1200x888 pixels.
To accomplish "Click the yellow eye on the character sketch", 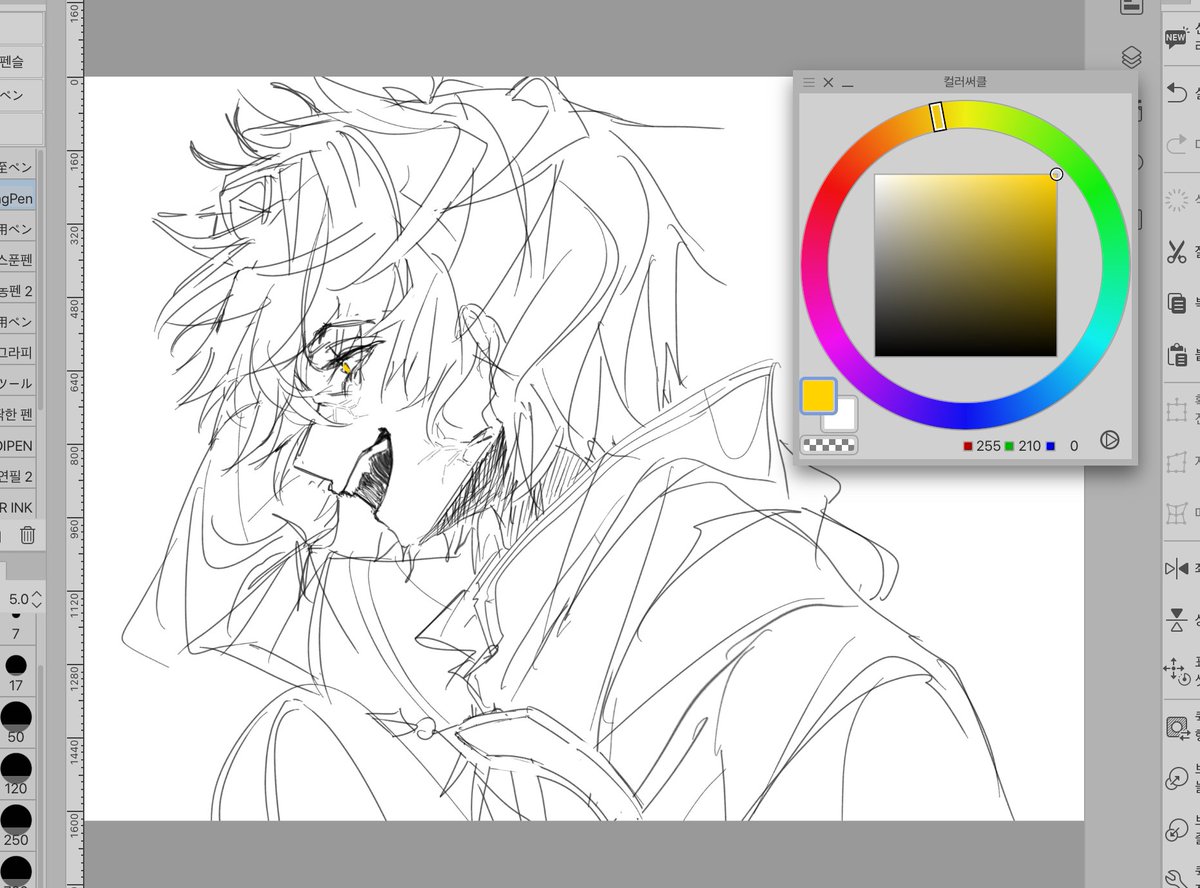I will tap(347, 369).
